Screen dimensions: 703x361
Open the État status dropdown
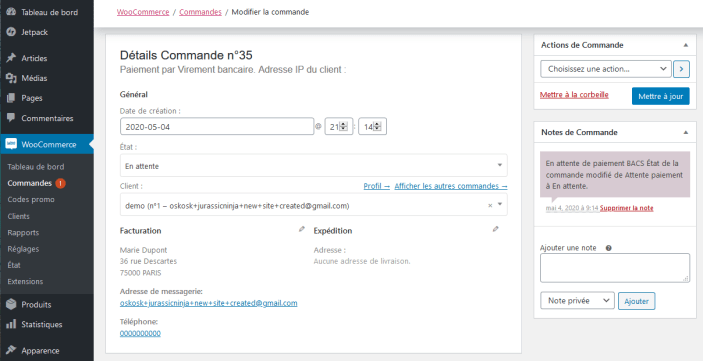point(313,165)
